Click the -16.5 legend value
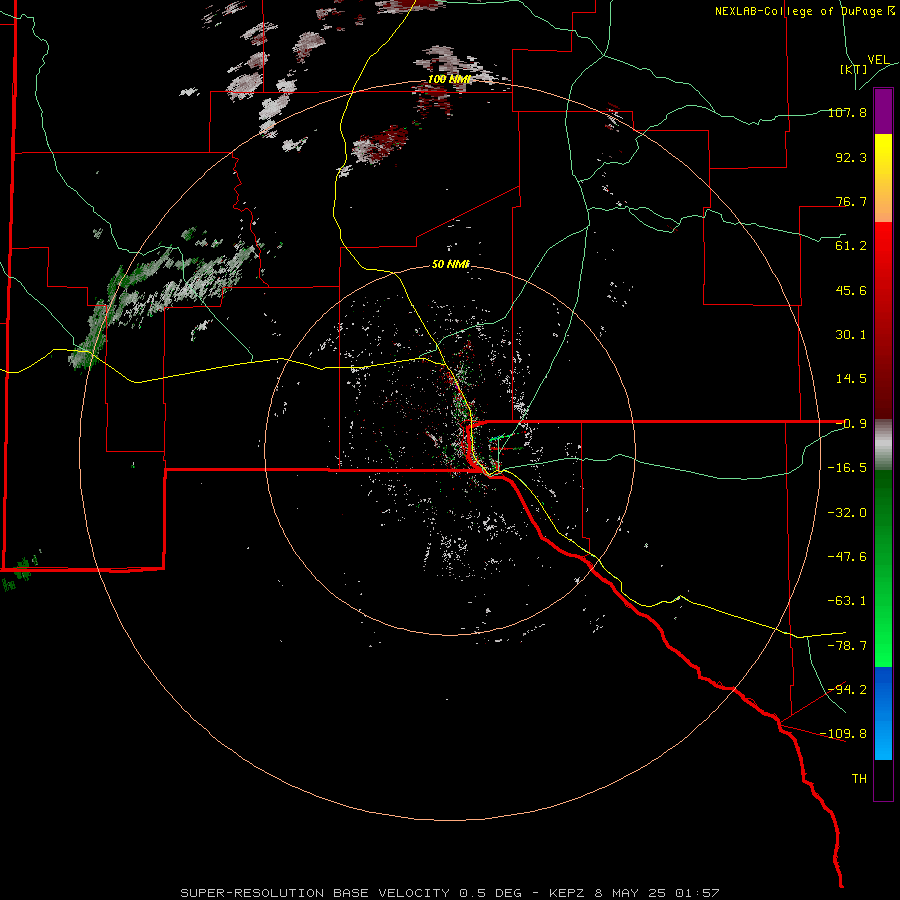This screenshot has width=900, height=900. click(x=847, y=468)
